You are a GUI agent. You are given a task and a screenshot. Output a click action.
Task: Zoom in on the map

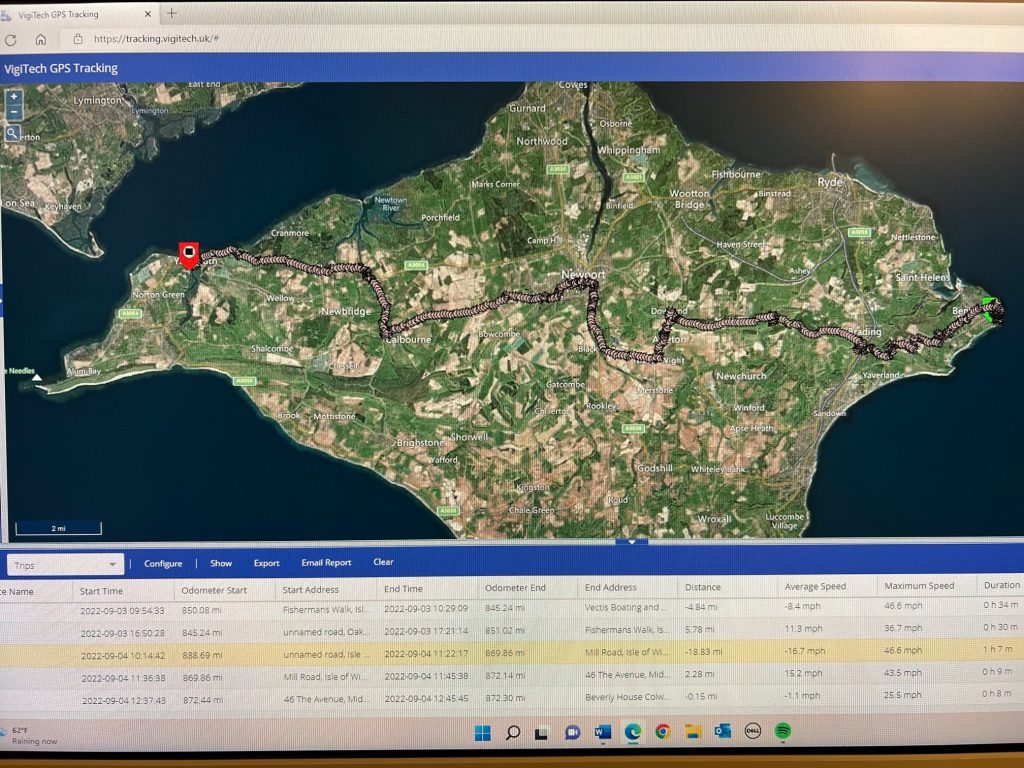click(x=14, y=97)
